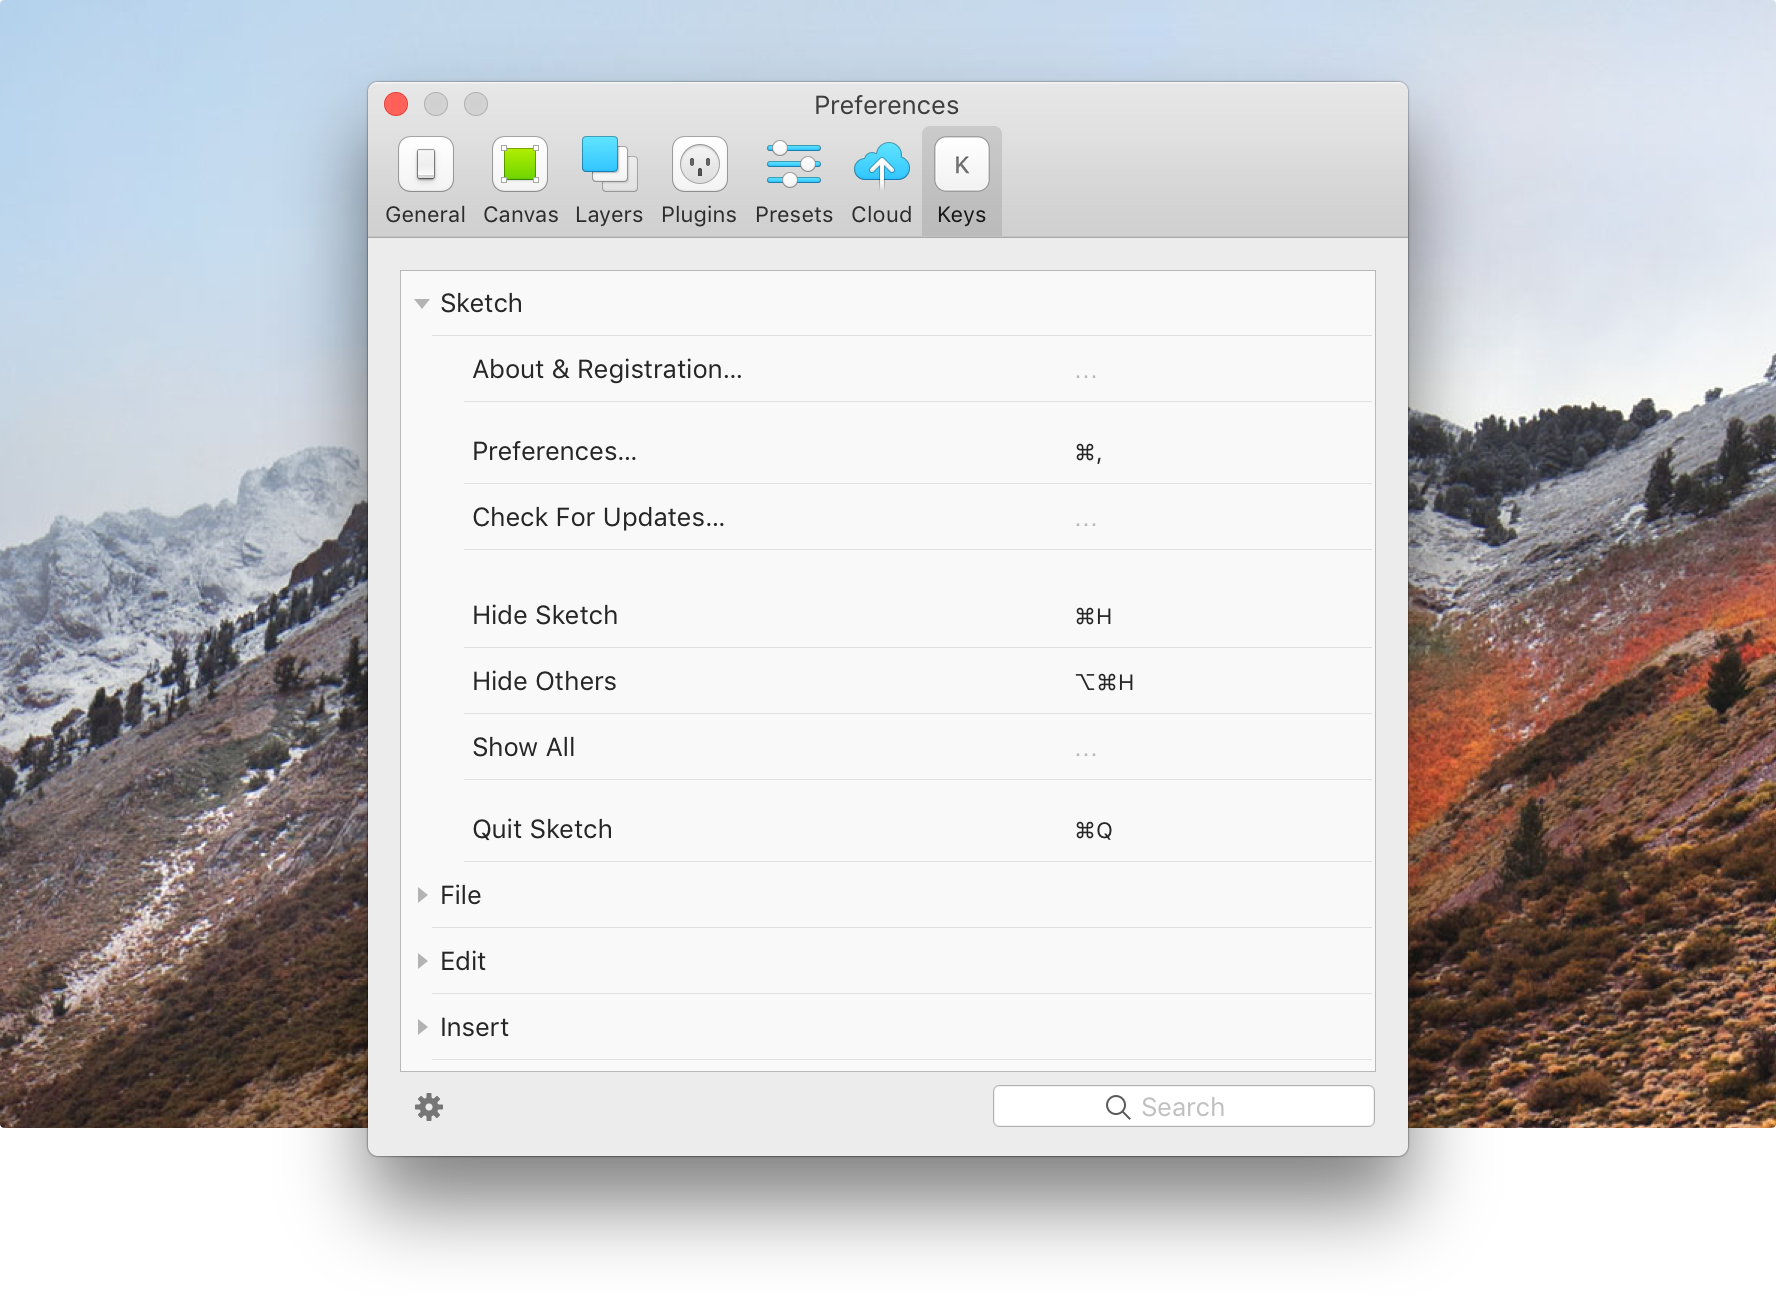Click the magnifying glass search icon
The width and height of the screenshot is (1776, 1296).
pyautogui.click(x=1118, y=1107)
